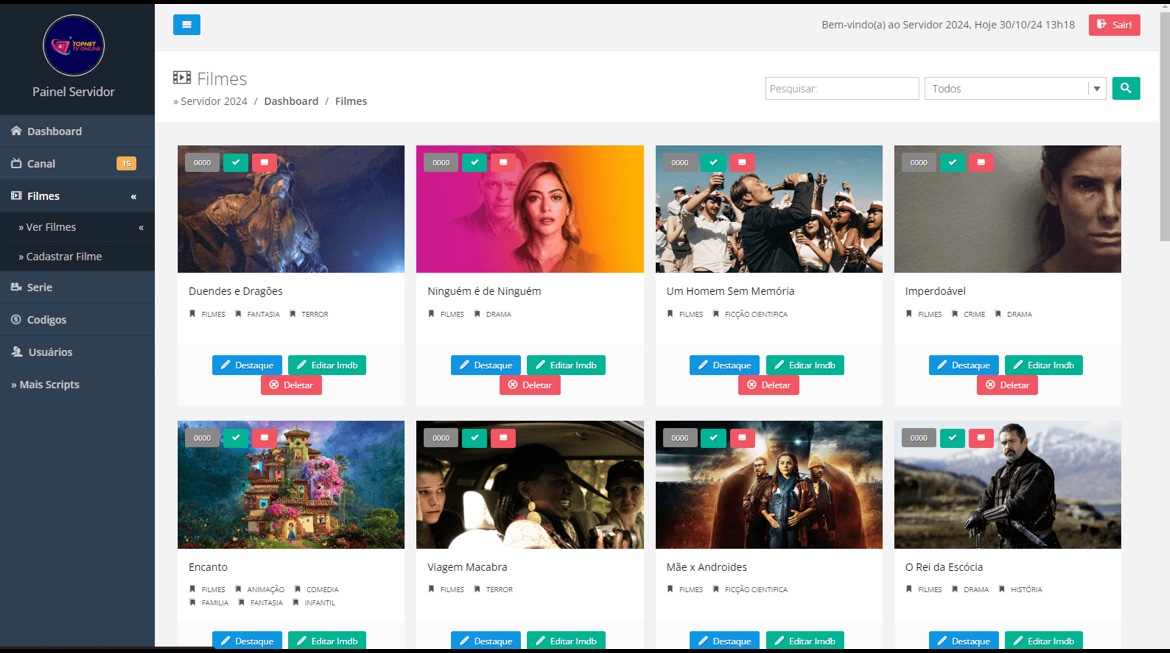Select Cadastrar Filme submenu item

[x=78, y=256]
